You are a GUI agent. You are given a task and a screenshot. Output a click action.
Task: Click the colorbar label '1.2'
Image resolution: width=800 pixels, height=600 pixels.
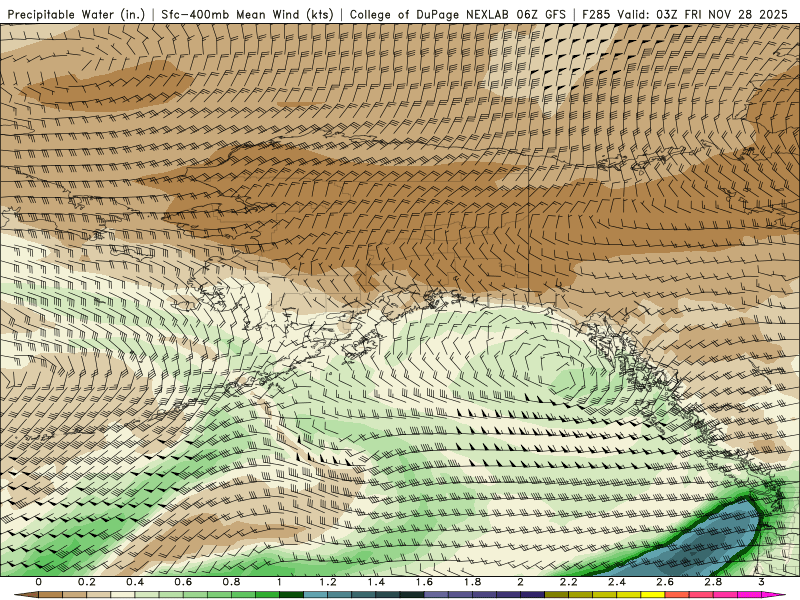(x=328, y=582)
